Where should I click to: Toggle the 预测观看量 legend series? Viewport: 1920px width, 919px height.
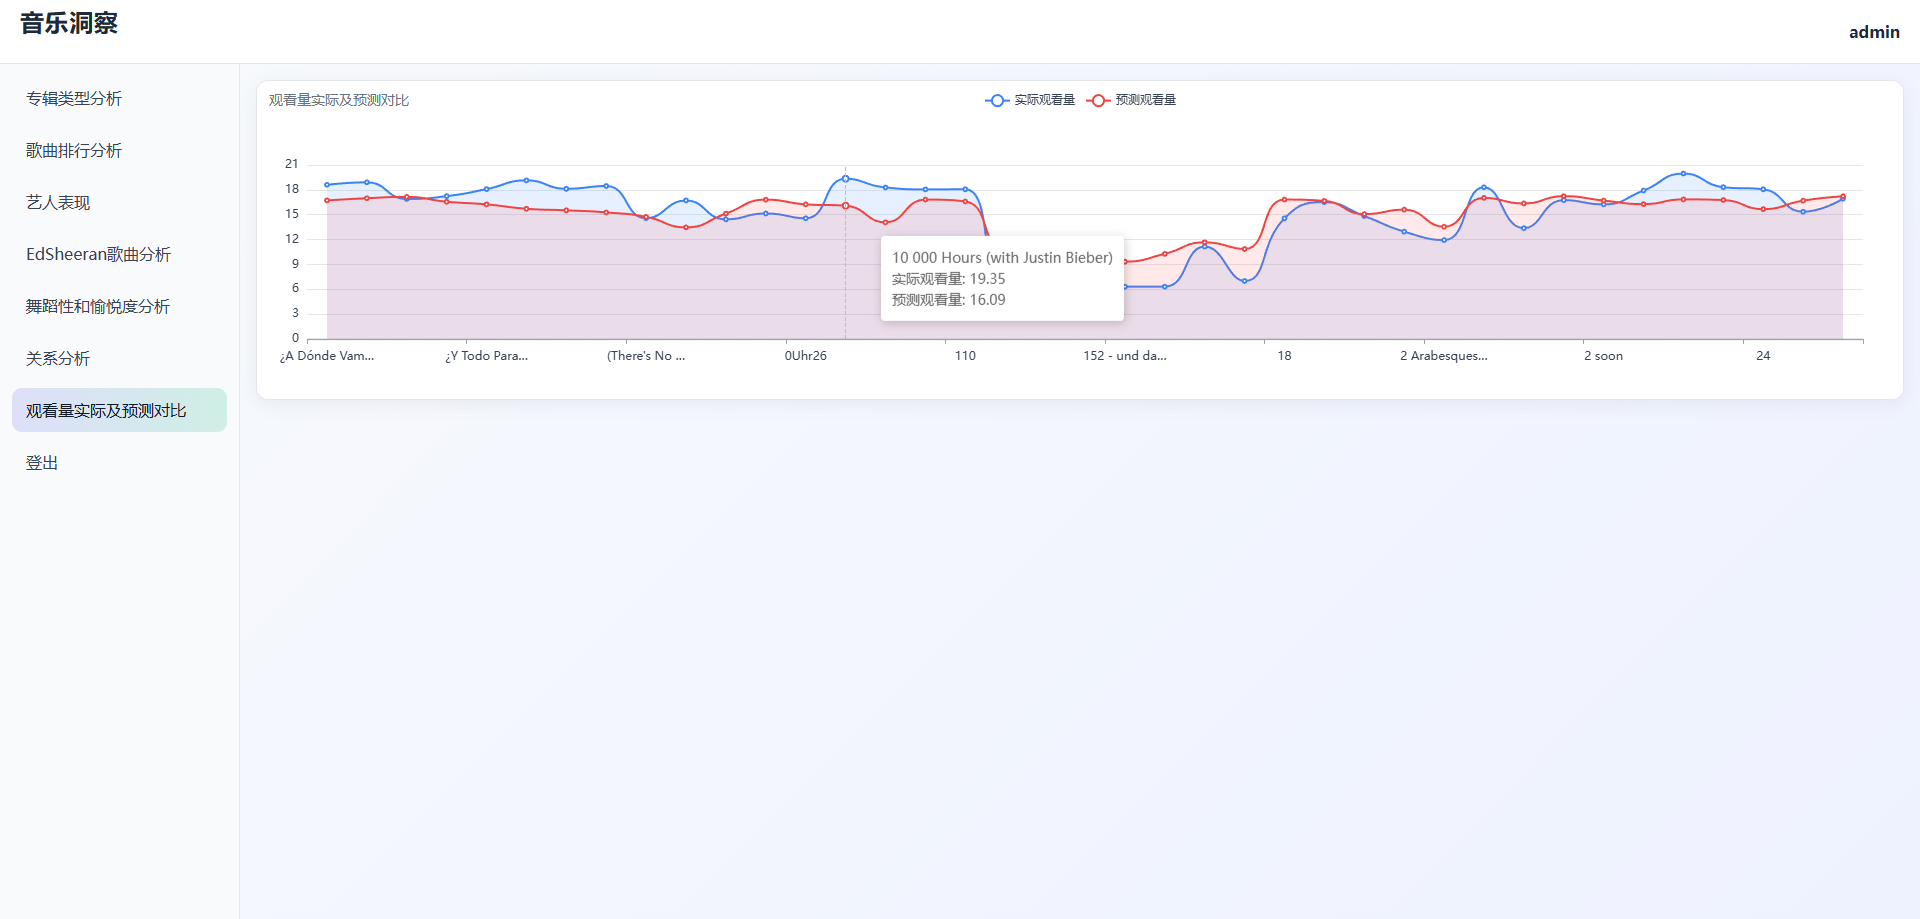1145,100
